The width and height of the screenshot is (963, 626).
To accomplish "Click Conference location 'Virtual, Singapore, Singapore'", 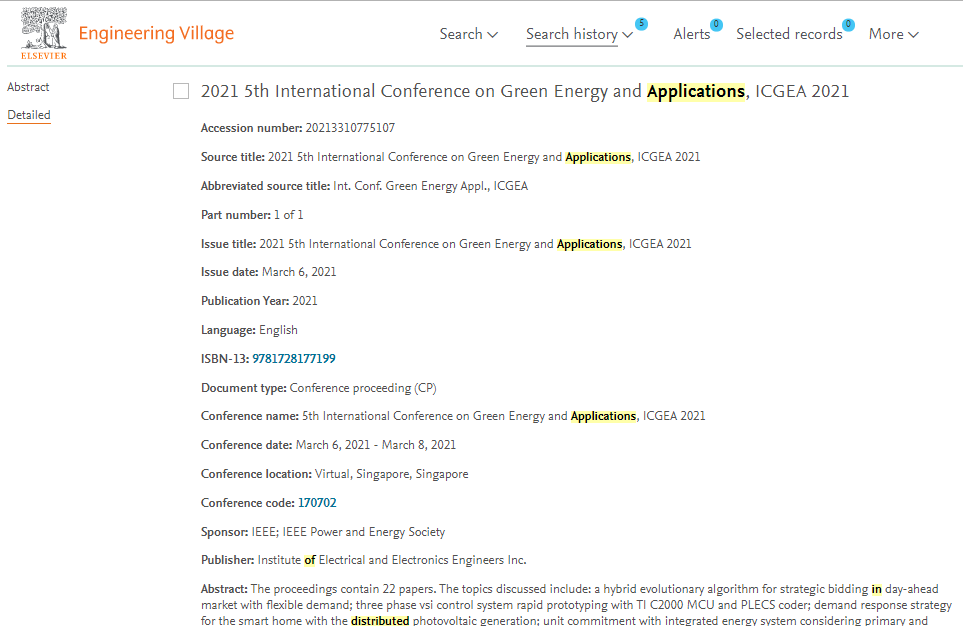I will (x=392, y=474).
